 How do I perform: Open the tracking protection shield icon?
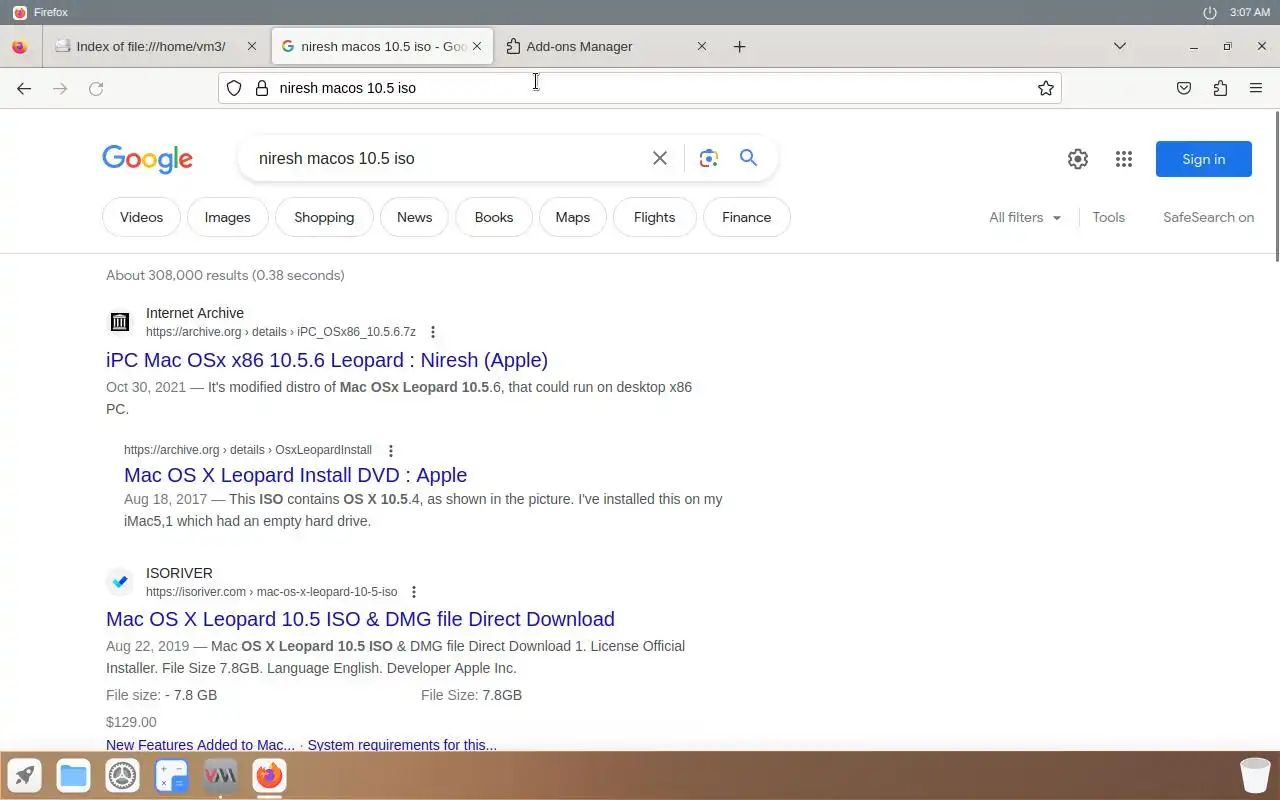click(234, 88)
